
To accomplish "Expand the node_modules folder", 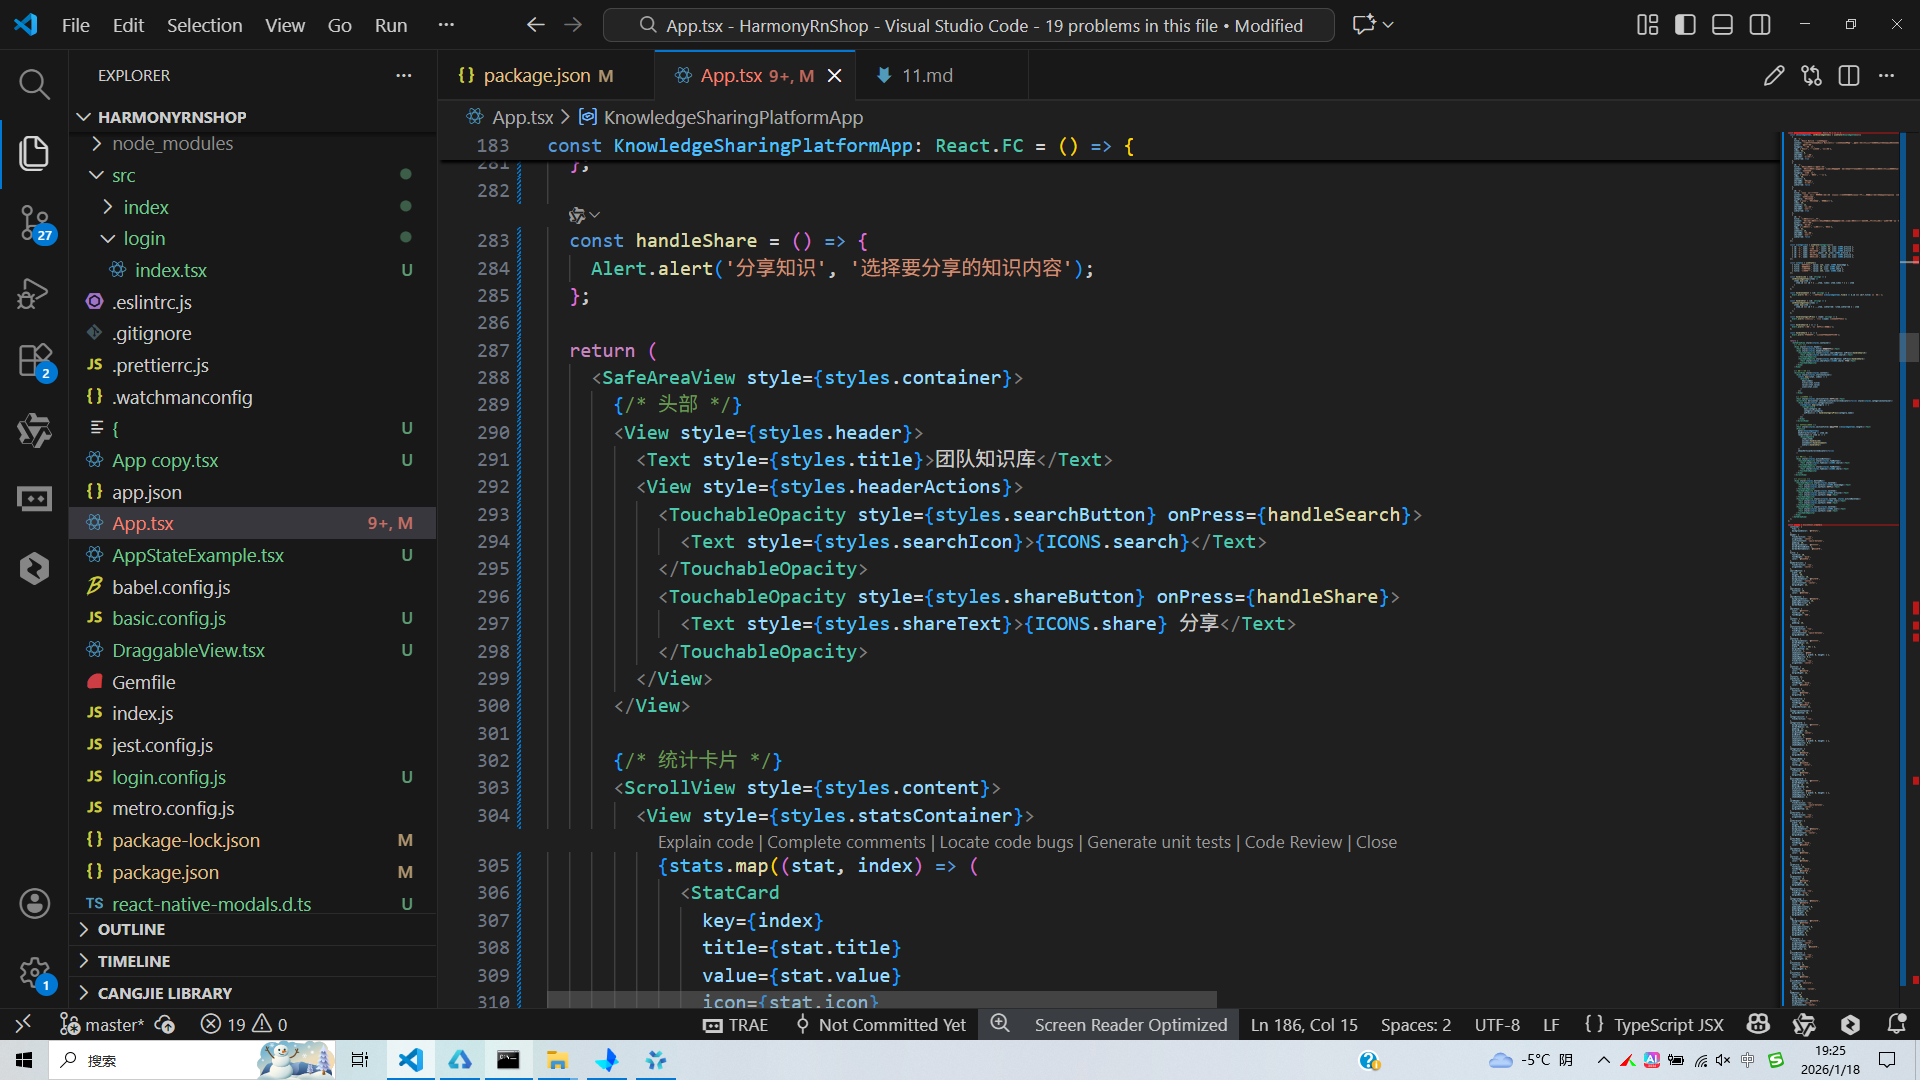I will (x=172, y=144).
